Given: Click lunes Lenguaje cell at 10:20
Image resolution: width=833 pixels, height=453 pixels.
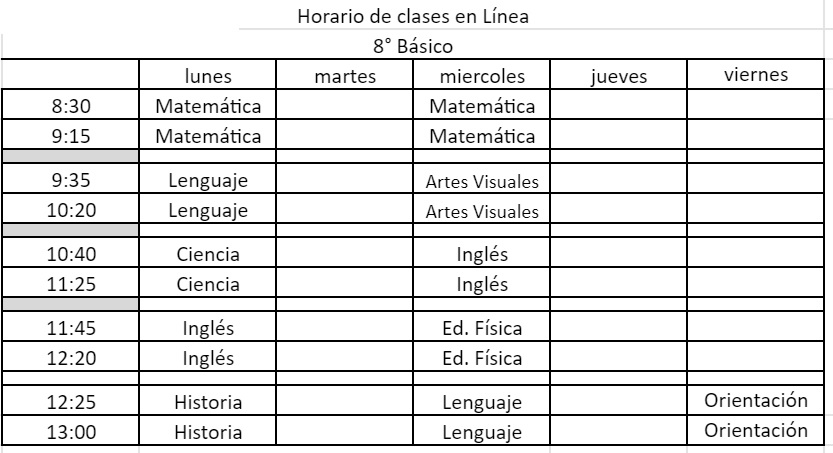Looking at the screenshot, I should (208, 210).
